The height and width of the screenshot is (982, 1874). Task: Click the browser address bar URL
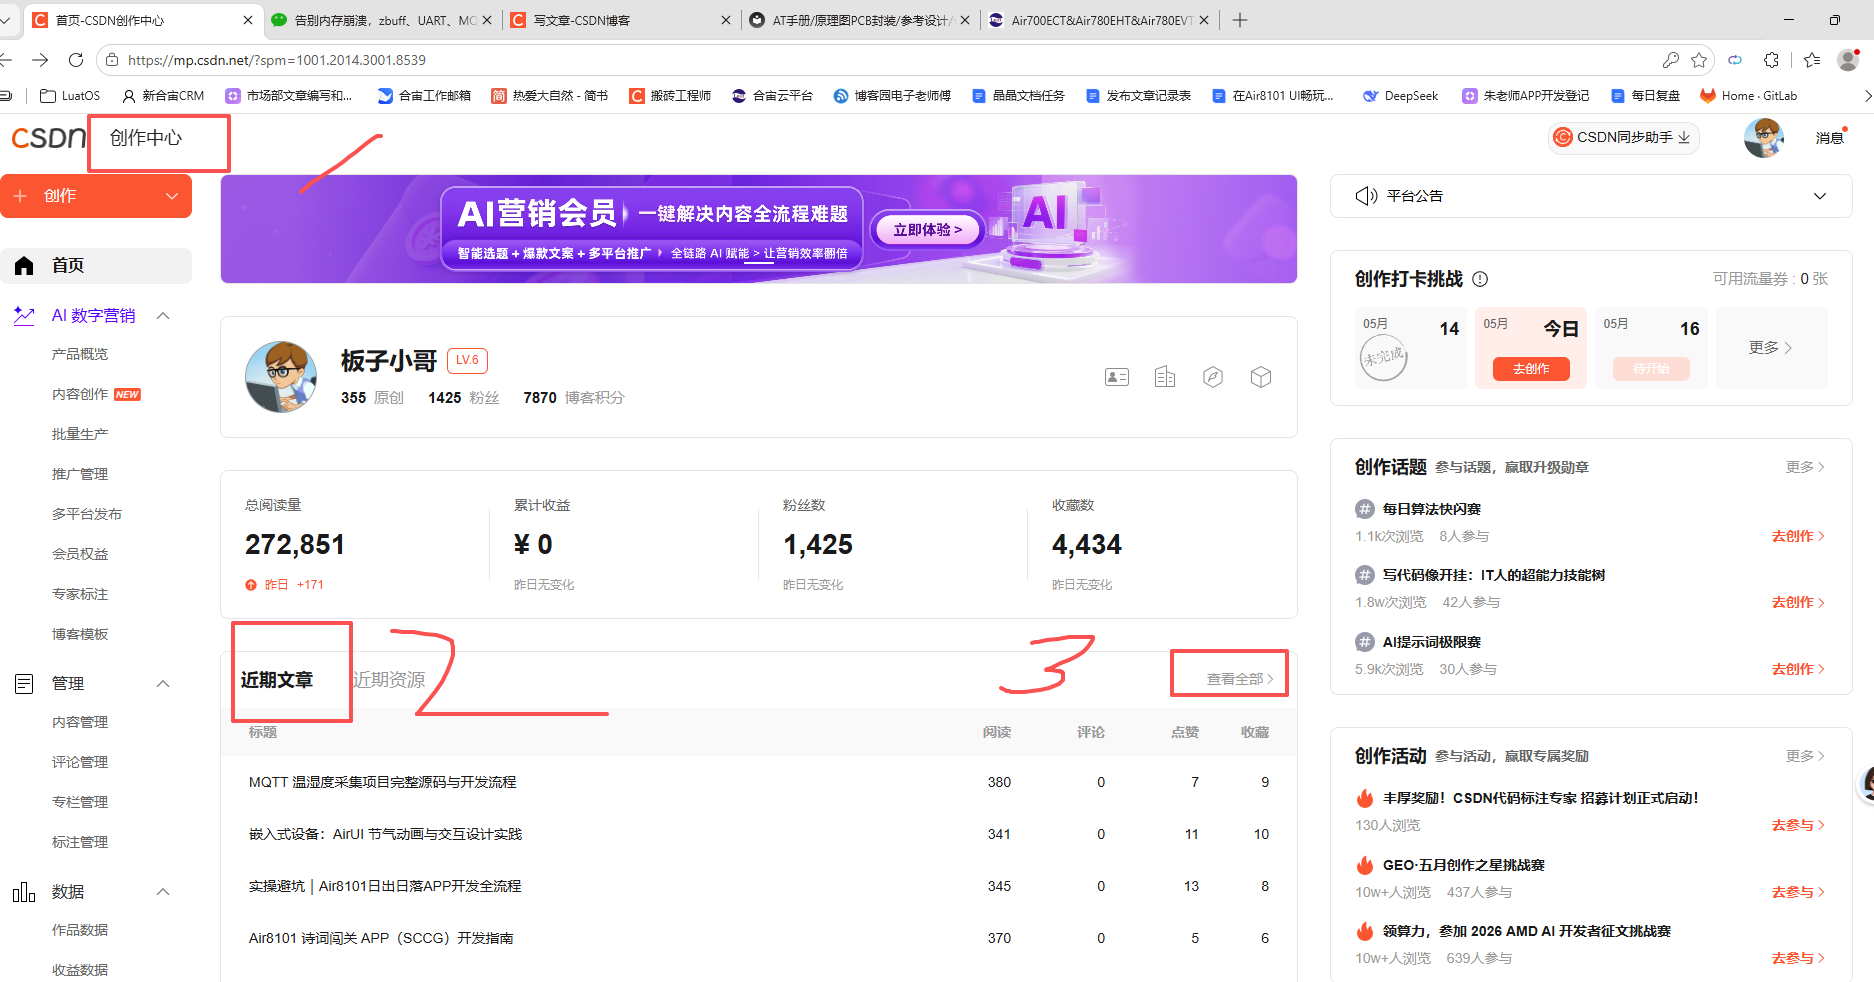click(x=277, y=60)
